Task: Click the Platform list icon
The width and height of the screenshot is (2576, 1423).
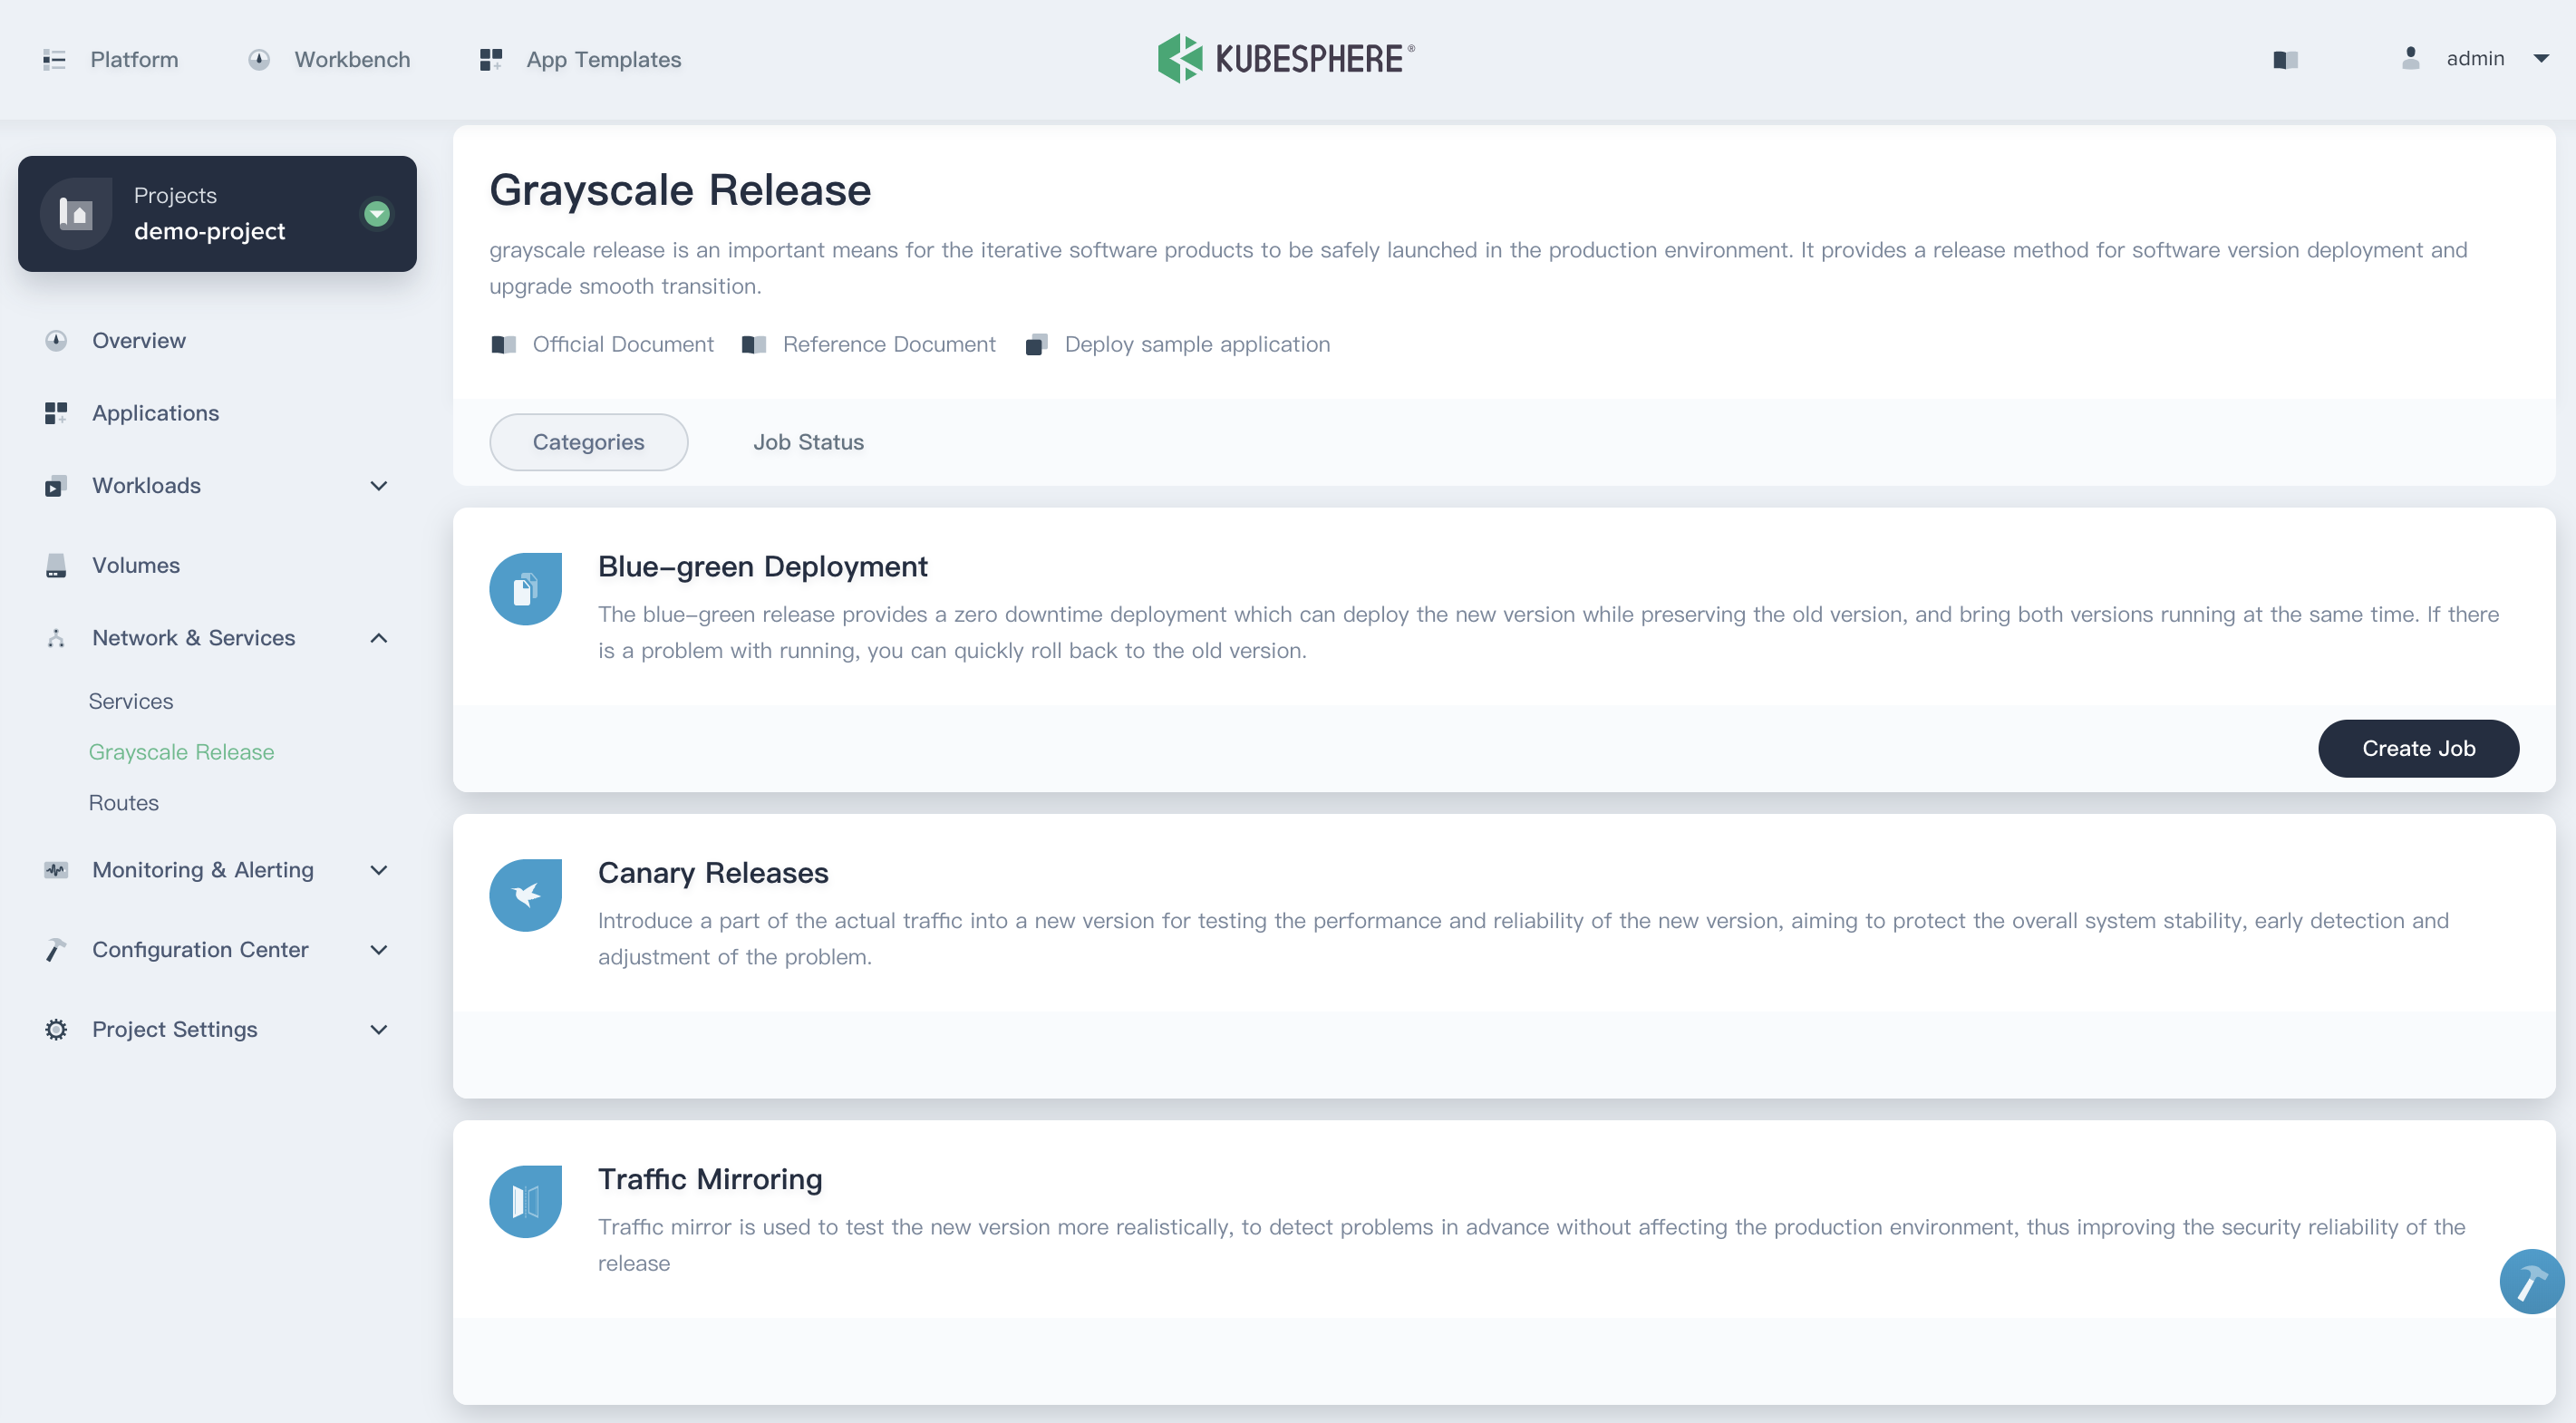Action: click(54, 59)
